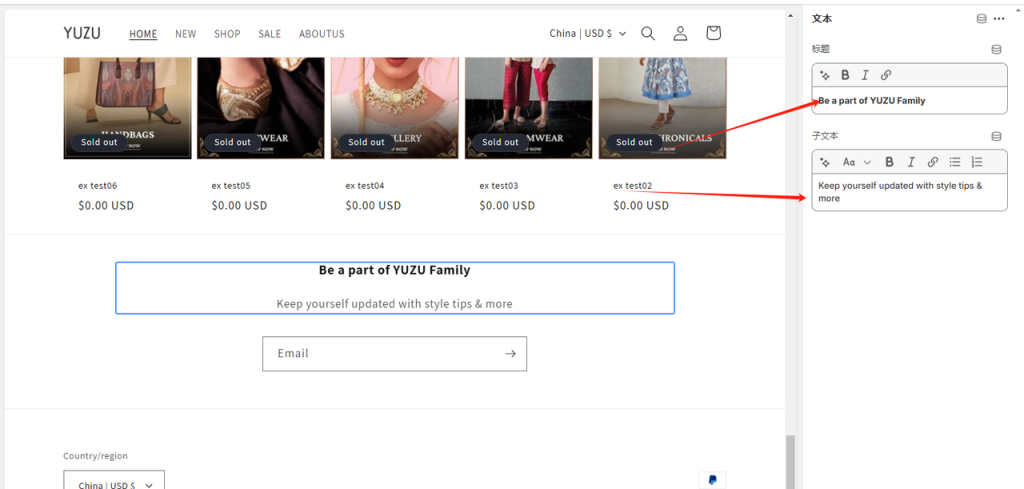Click the search magnifier icon in header

648,33
